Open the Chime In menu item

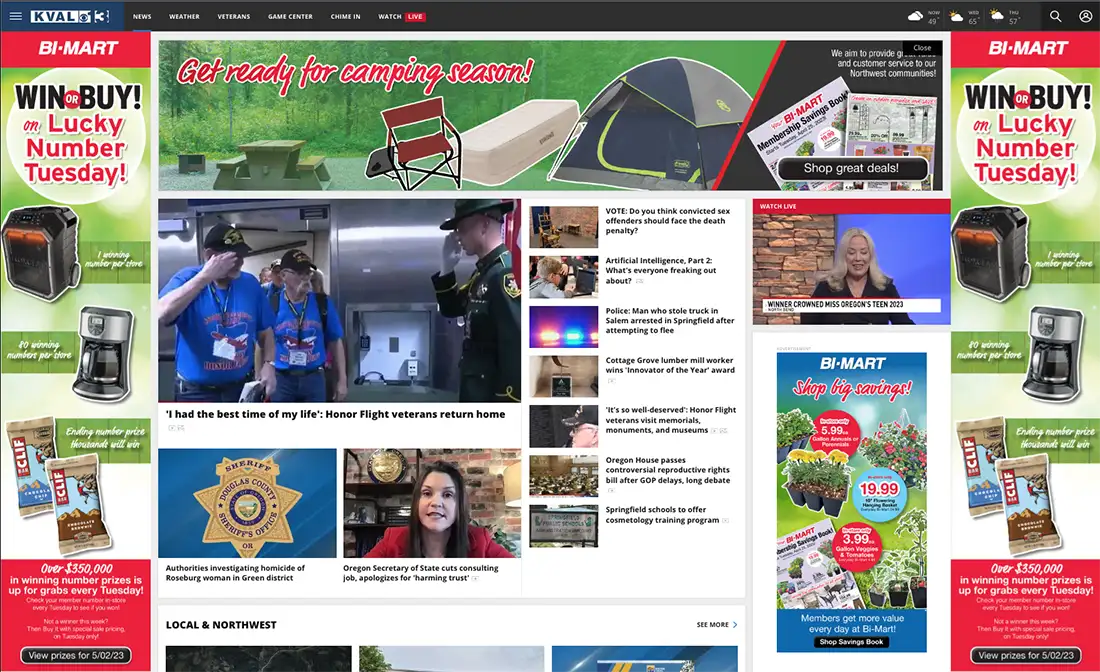click(346, 16)
